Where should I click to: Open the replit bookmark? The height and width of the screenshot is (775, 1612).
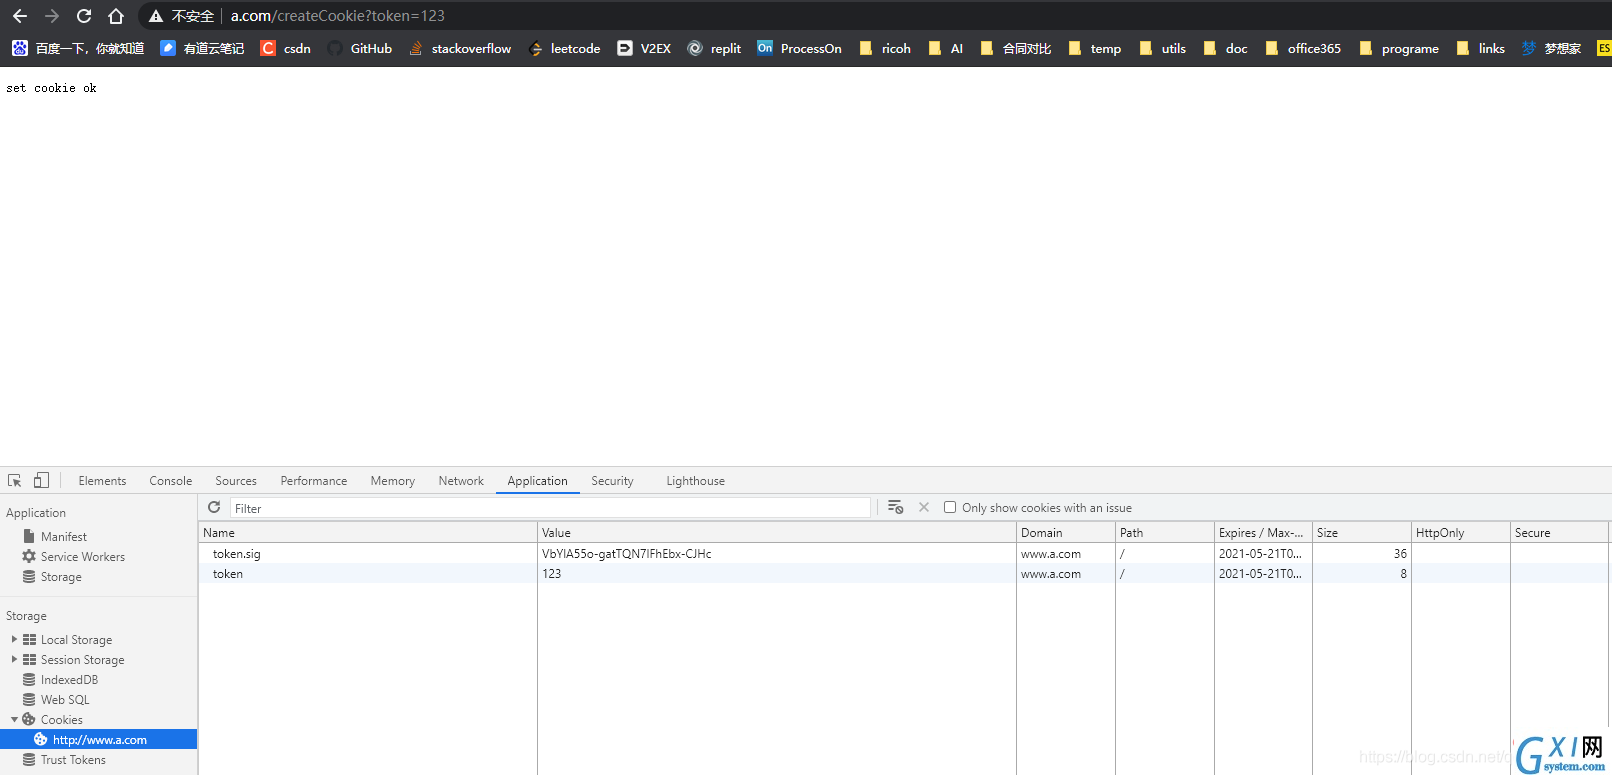click(x=715, y=48)
